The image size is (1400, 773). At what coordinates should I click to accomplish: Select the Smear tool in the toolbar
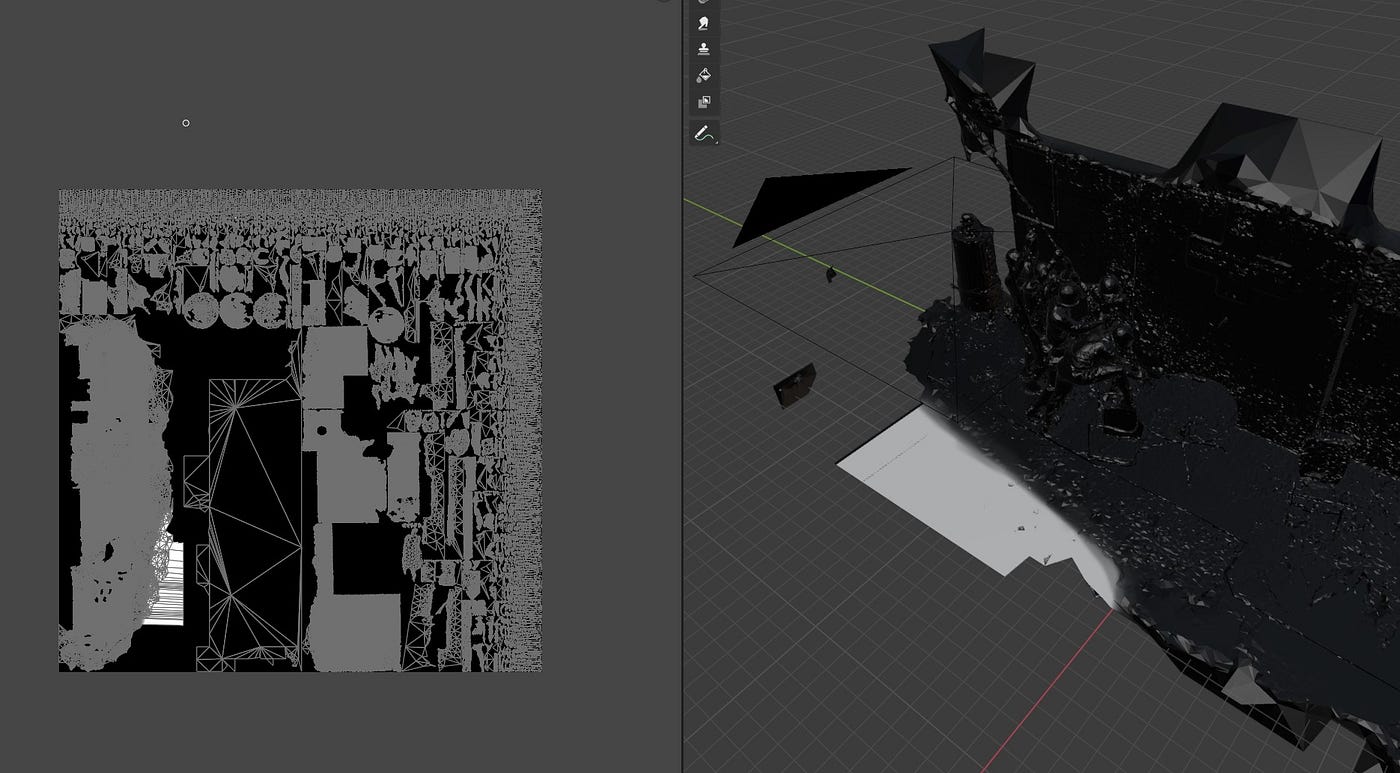[x=704, y=21]
